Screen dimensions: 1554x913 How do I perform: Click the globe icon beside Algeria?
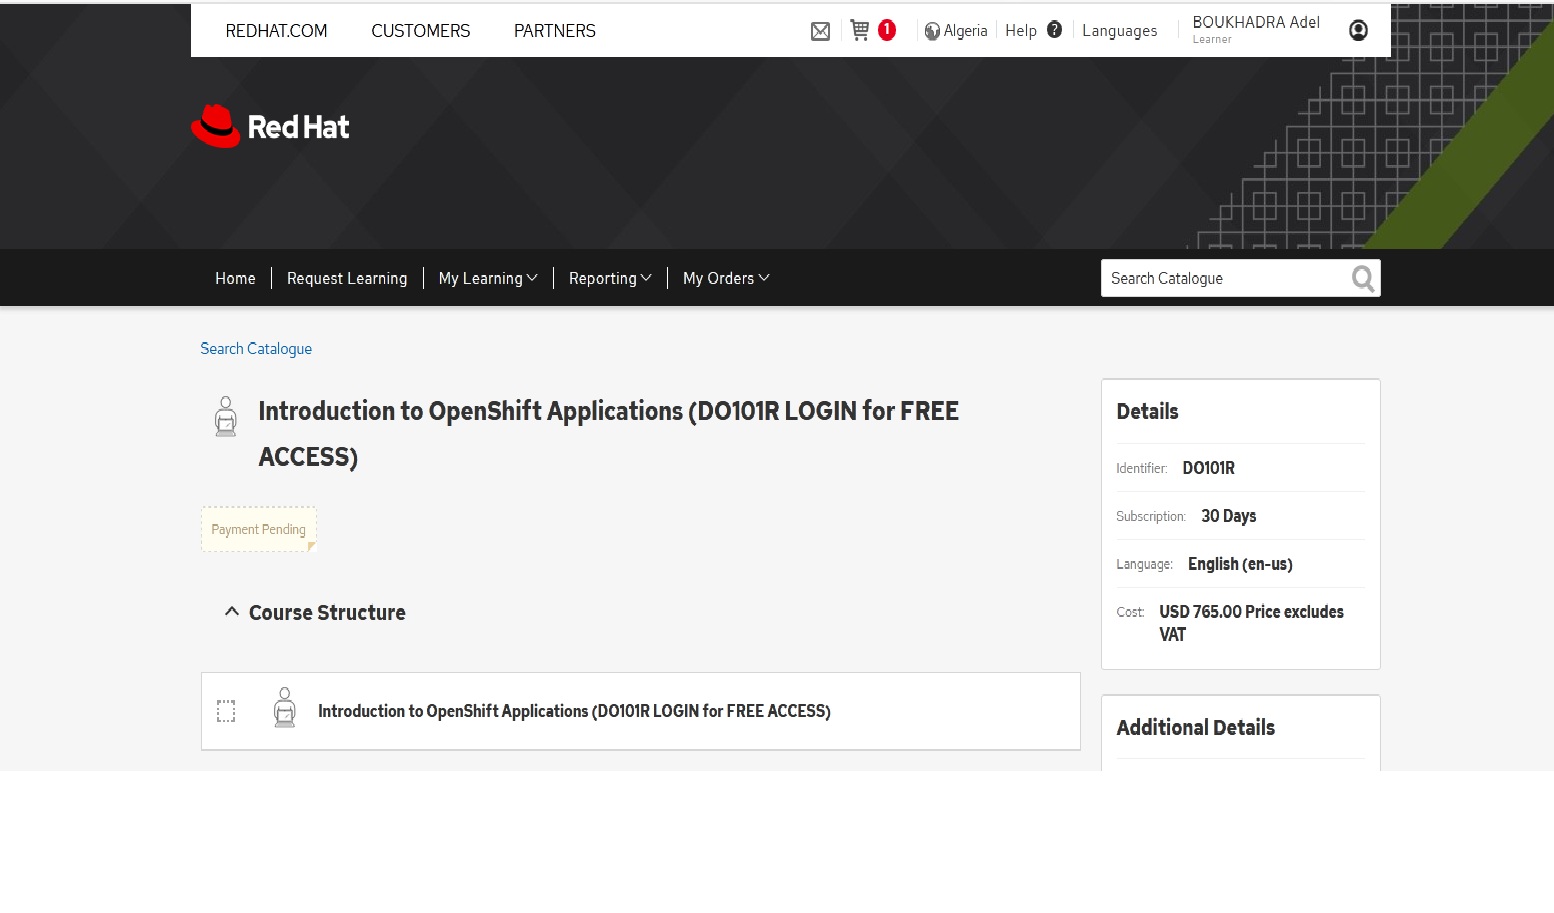pos(932,31)
